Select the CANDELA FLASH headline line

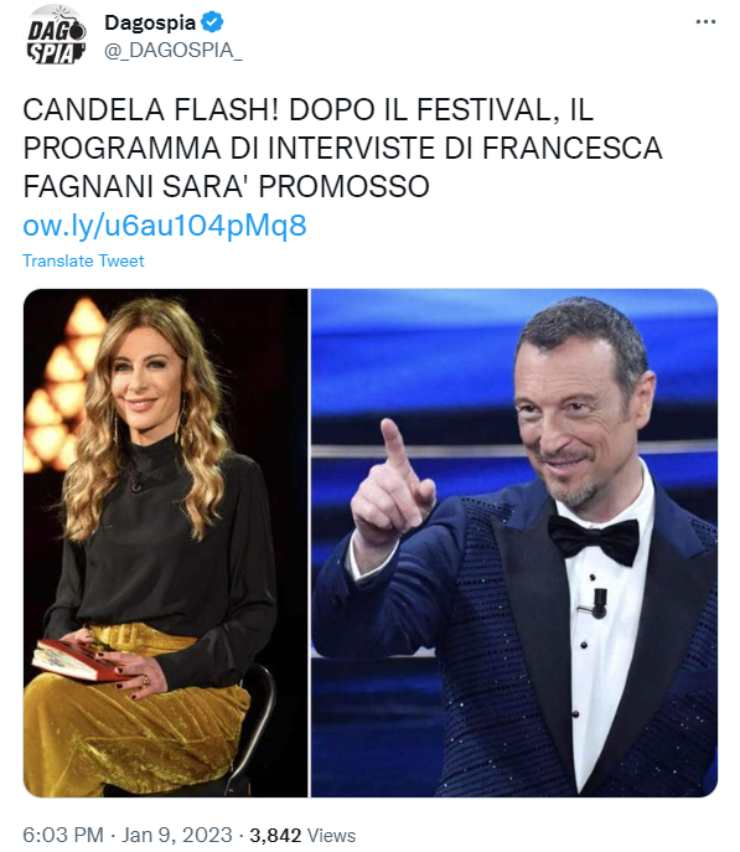pos(308,110)
